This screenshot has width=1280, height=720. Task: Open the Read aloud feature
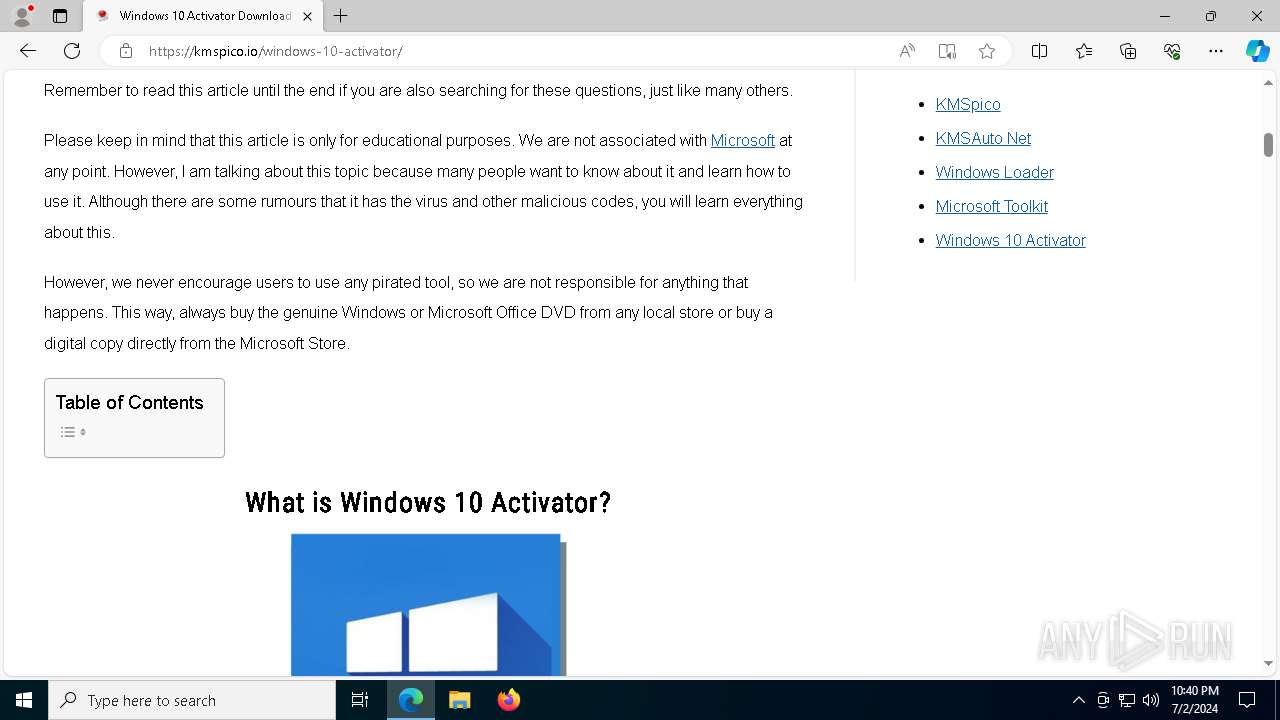907,51
